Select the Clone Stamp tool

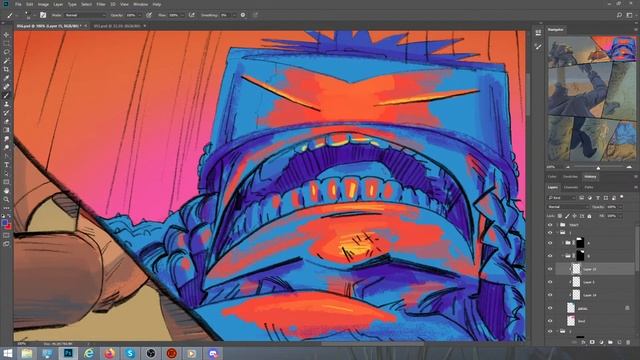(6, 104)
